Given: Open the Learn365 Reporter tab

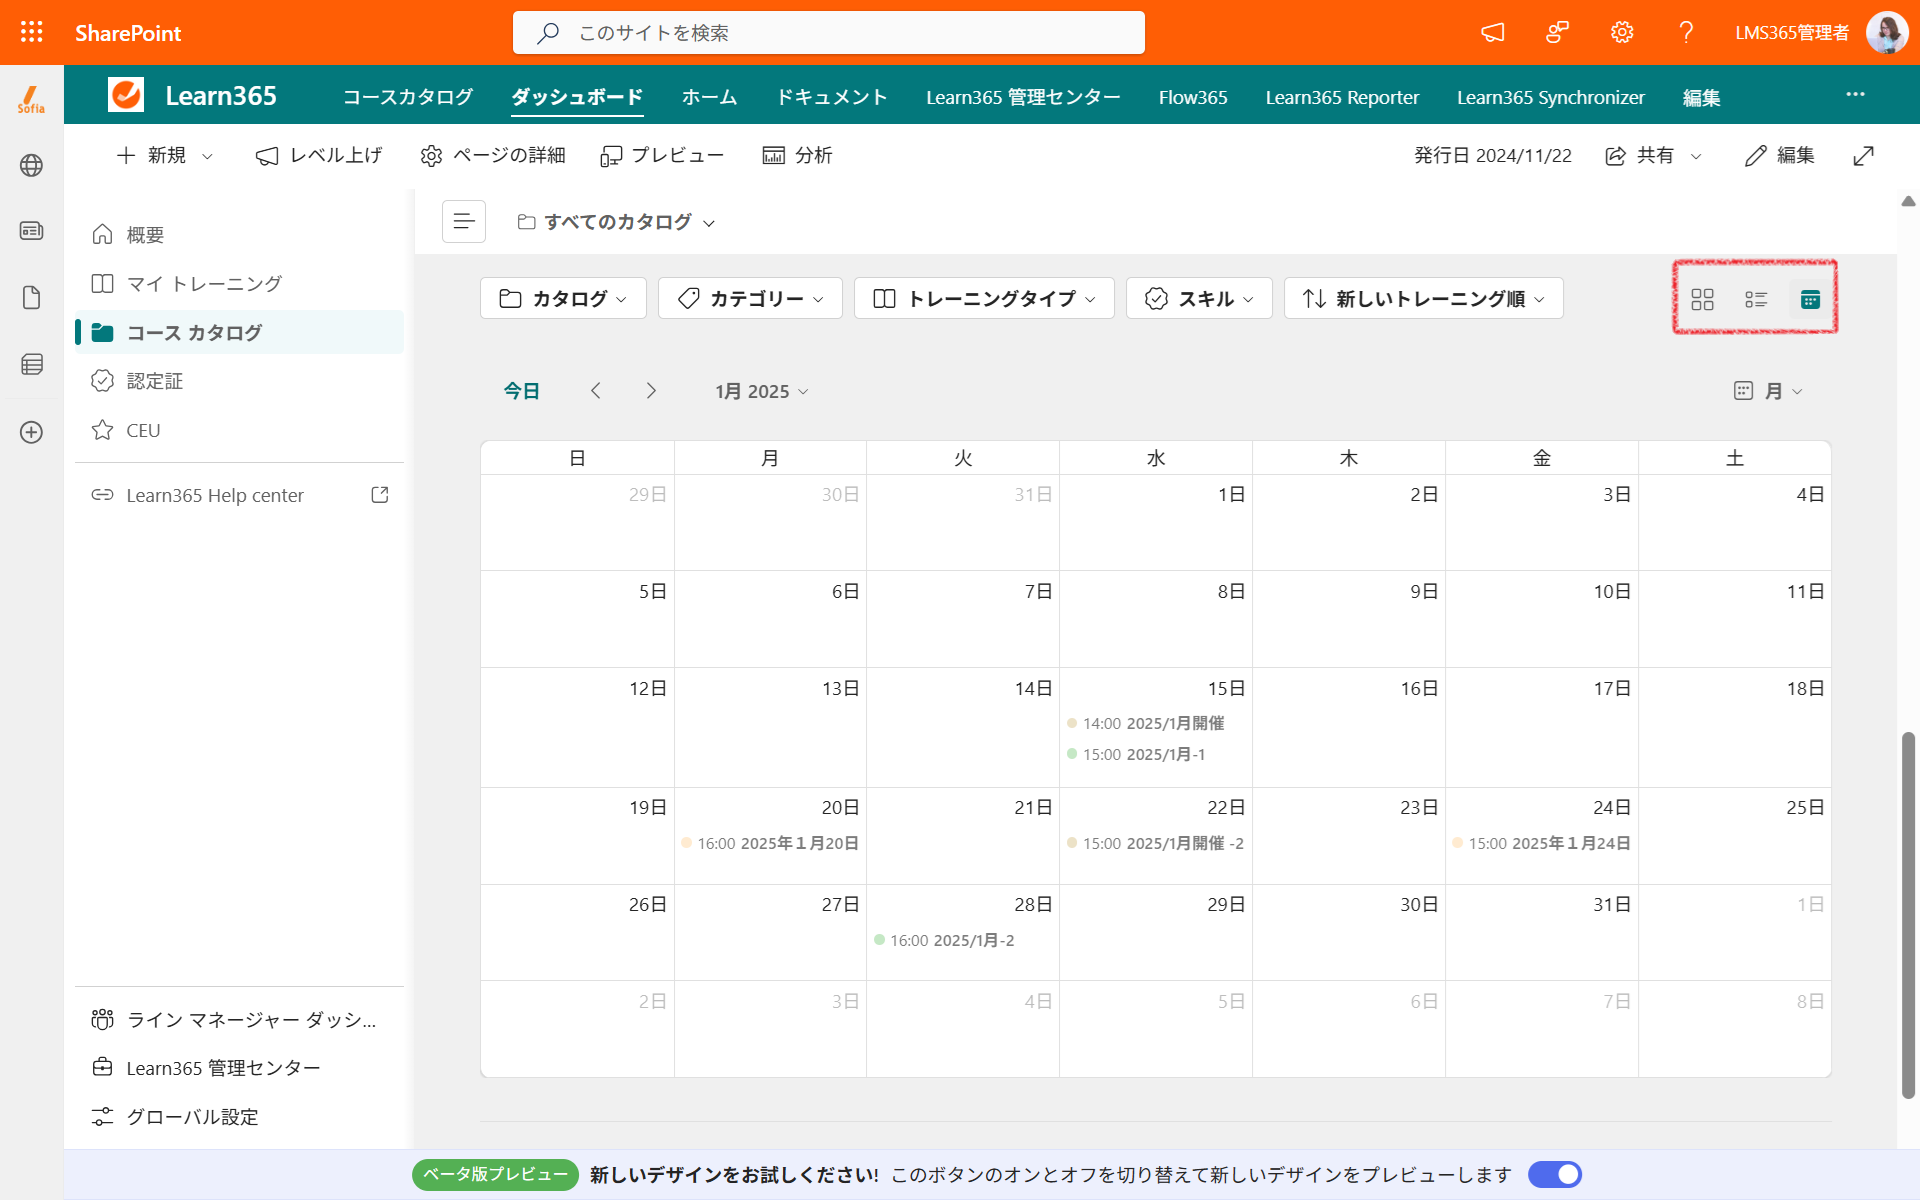Looking at the screenshot, I should (1342, 97).
